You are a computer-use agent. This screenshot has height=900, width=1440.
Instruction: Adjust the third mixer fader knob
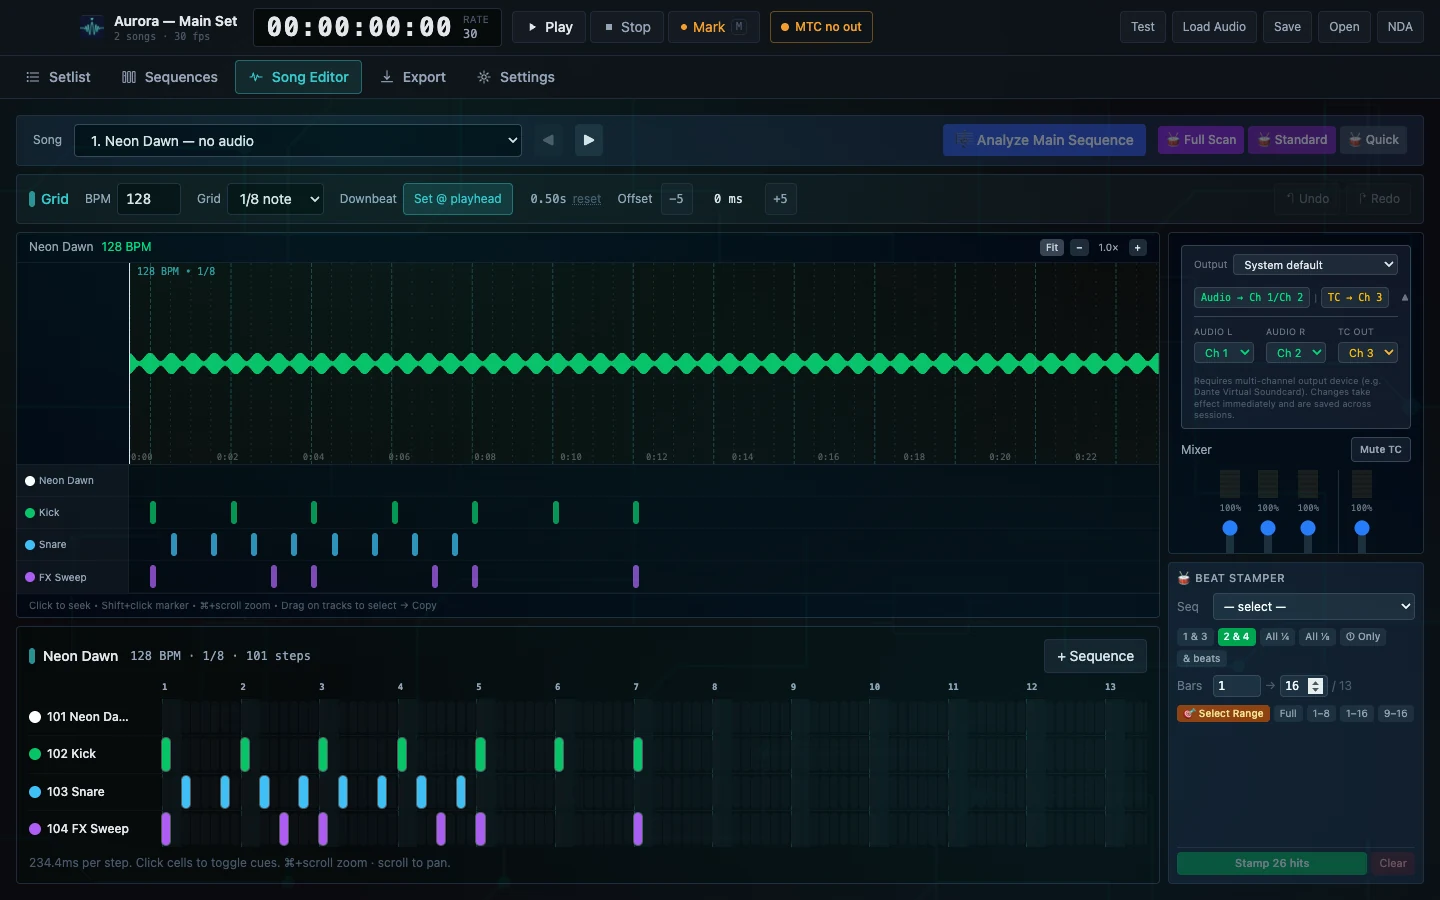(x=1308, y=528)
